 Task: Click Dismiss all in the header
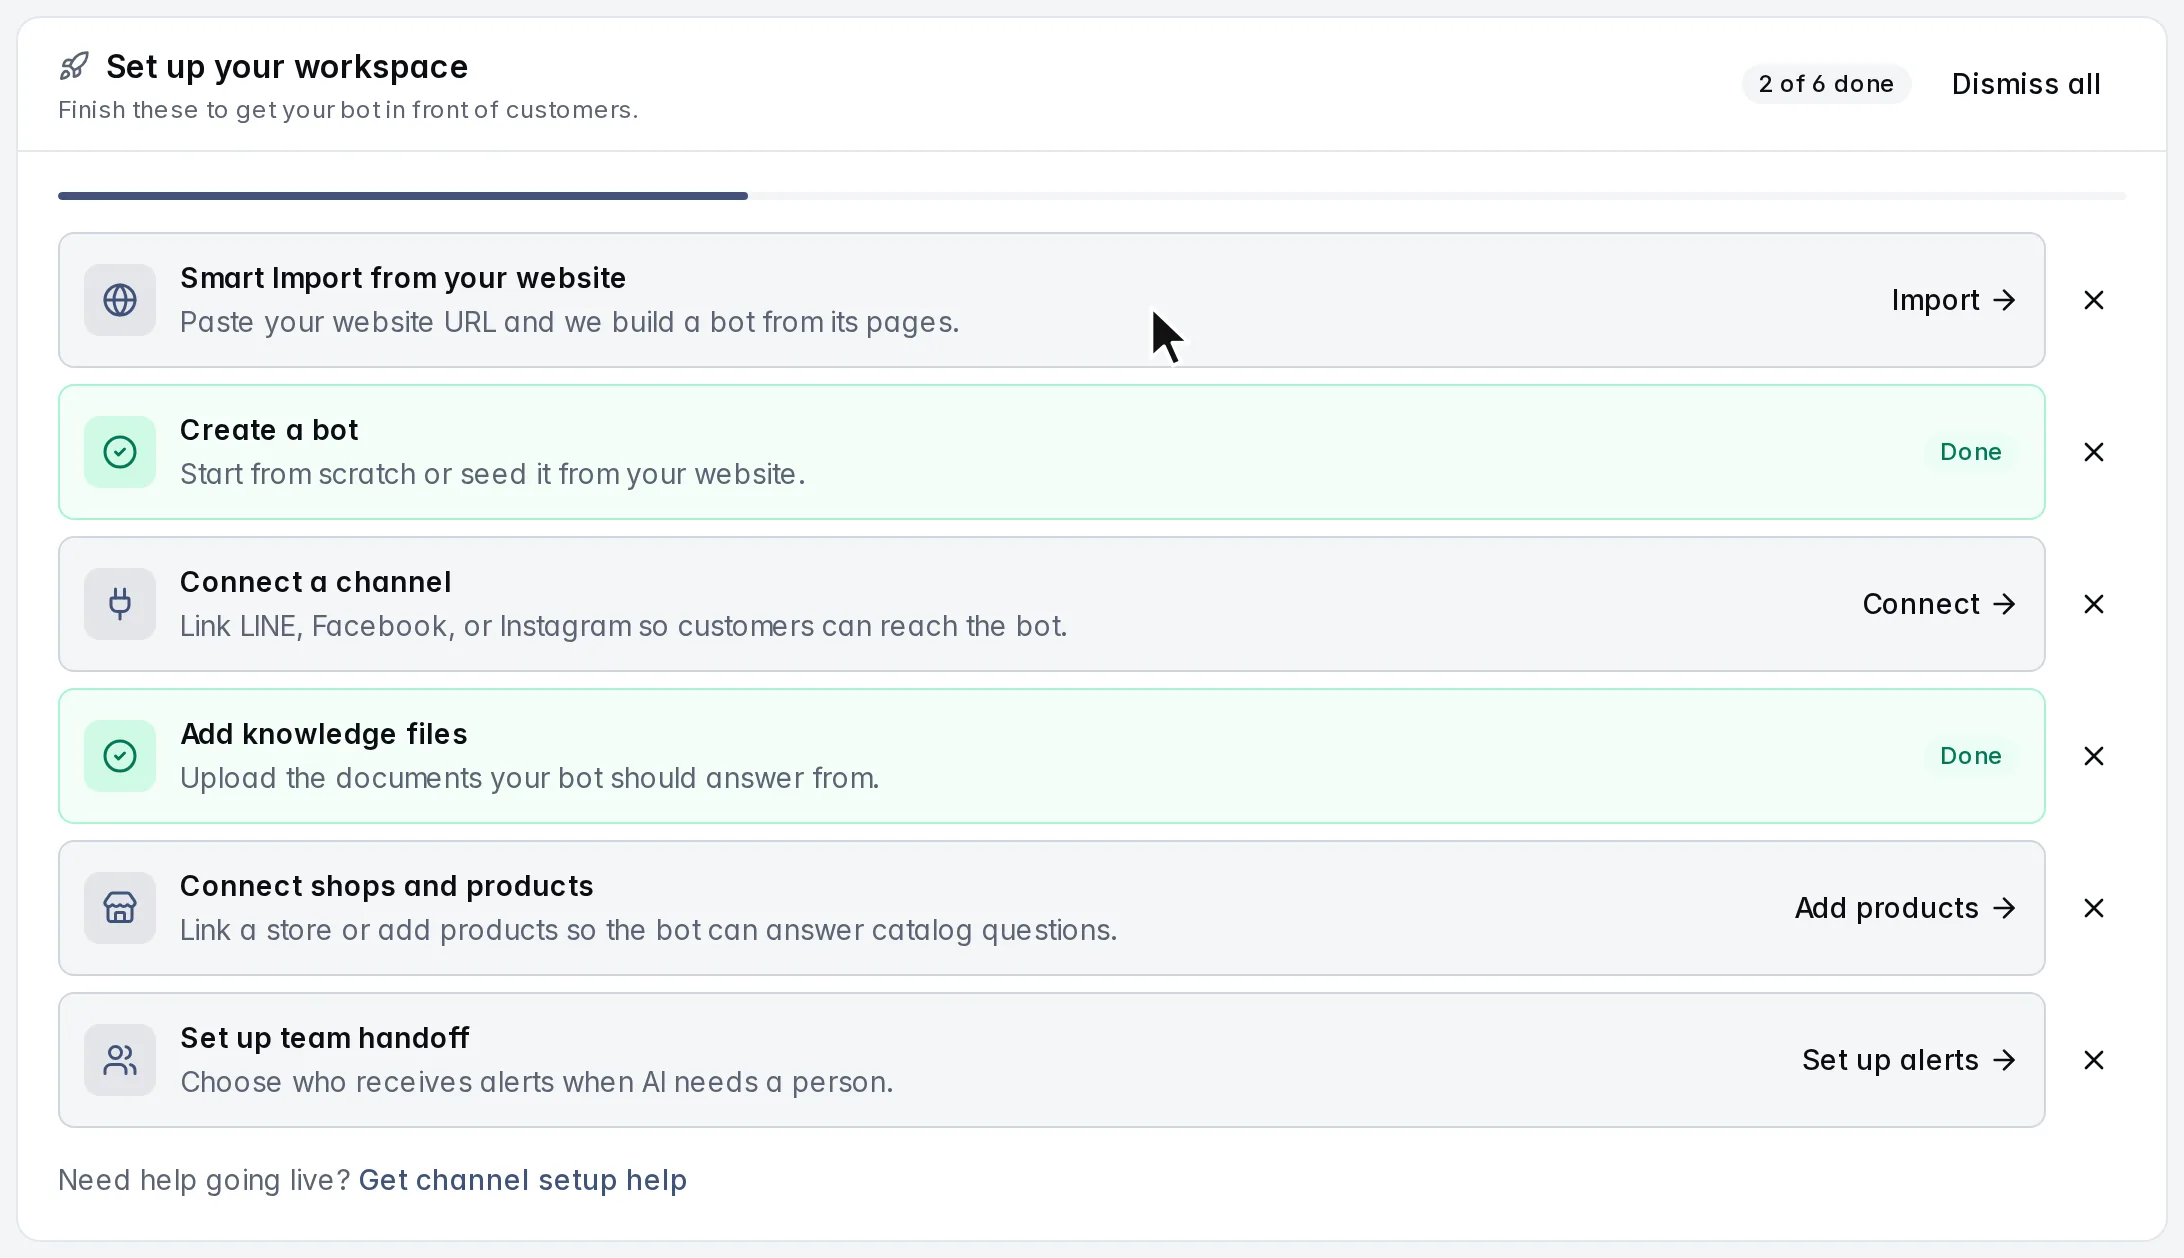pyautogui.click(x=2026, y=84)
